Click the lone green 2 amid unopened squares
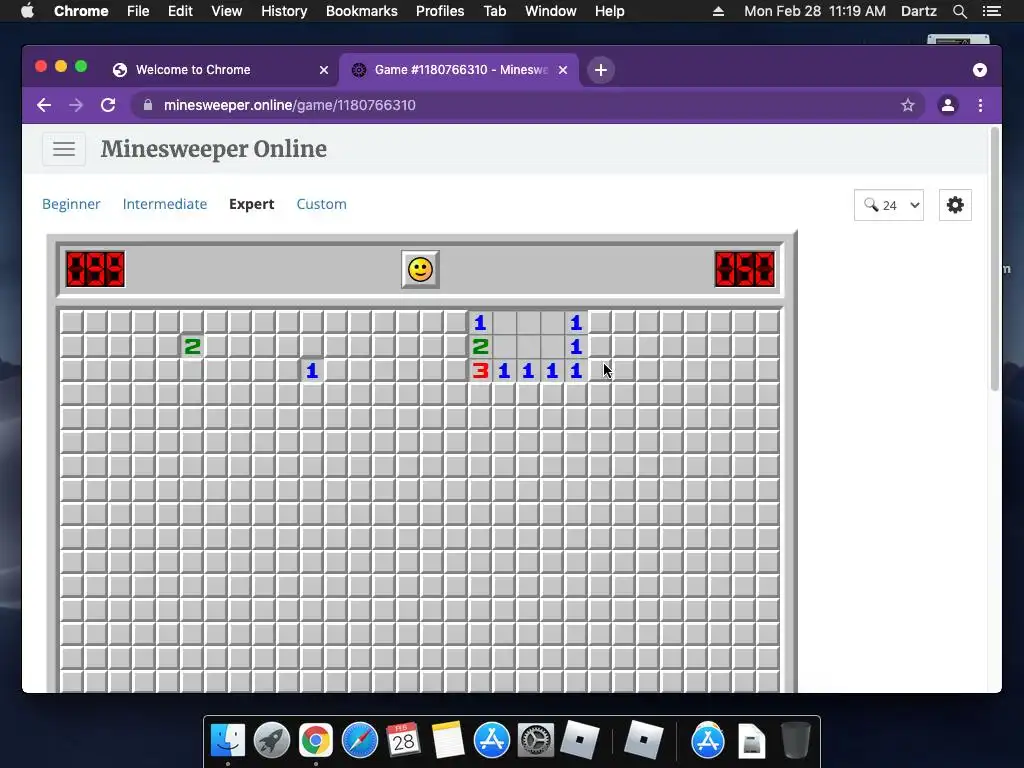The height and width of the screenshot is (768, 1024). pos(192,347)
